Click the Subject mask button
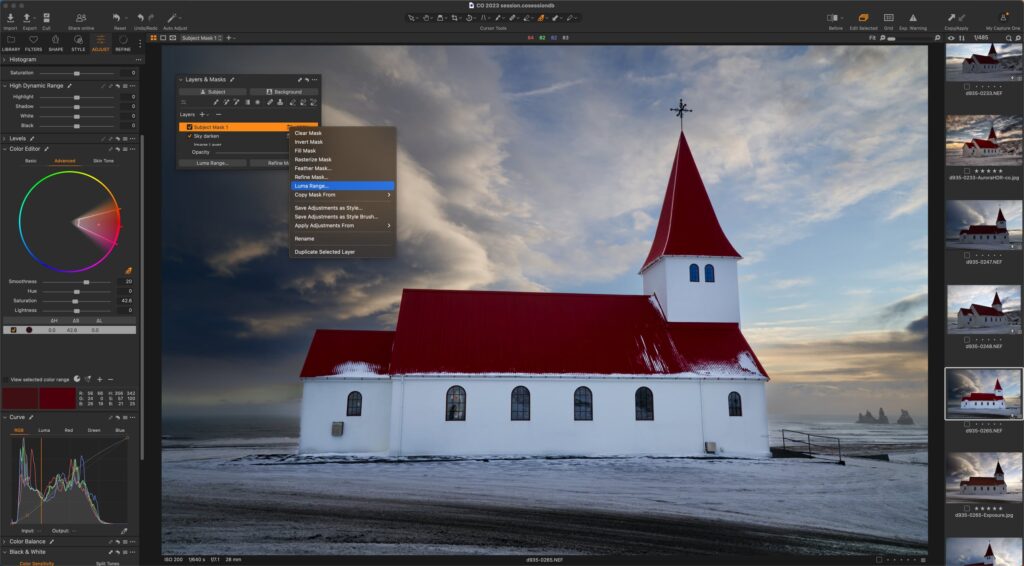The image size is (1024, 566). click(x=213, y=92)
